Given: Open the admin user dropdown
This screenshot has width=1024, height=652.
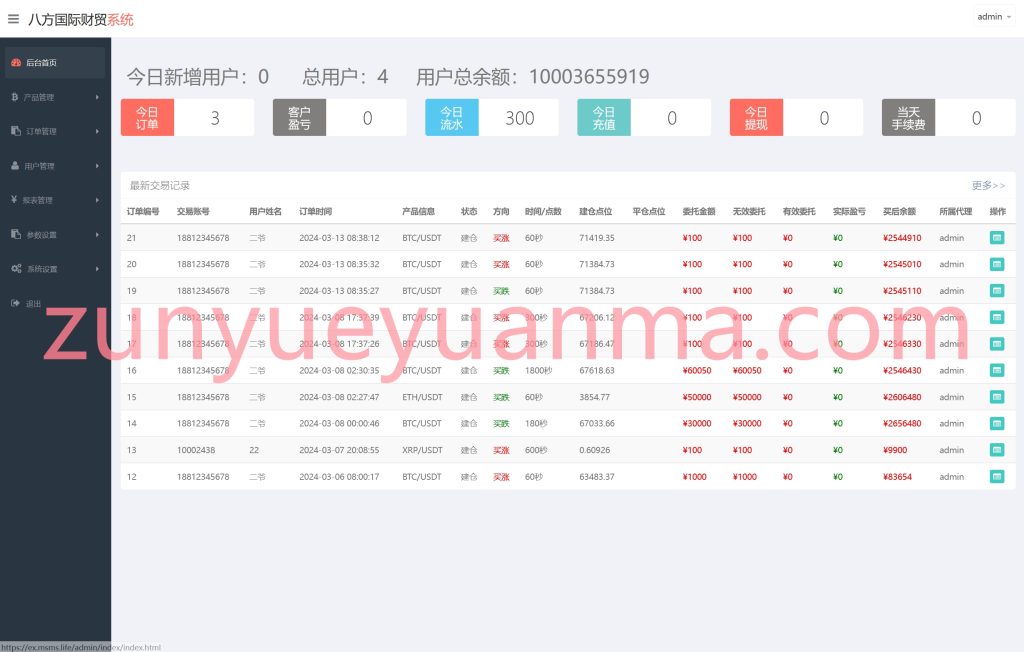Looking at the screenshot, I should click(x=994, y=17).
